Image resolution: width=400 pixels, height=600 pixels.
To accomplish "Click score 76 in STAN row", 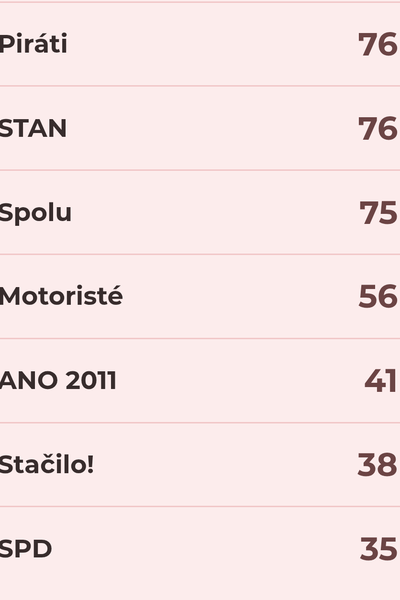I will pyautogui.click(x=377, y=129).
